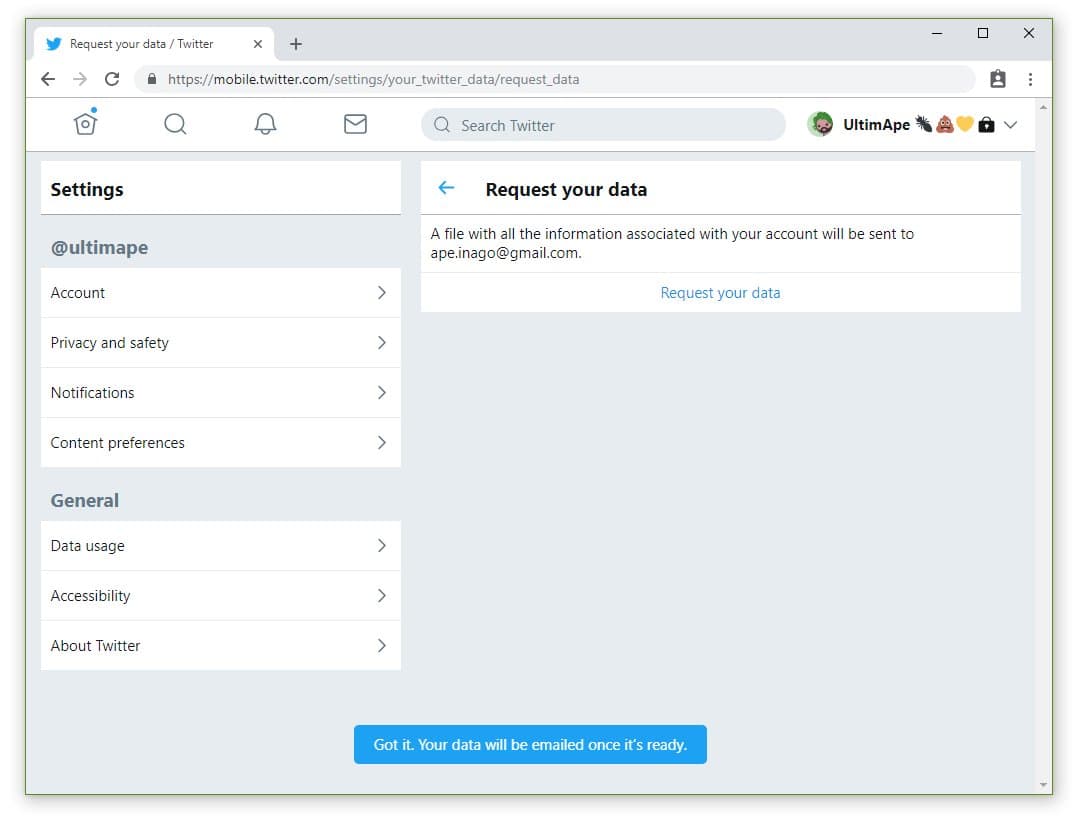Open the Messages envelope icon

coord(355,124)
